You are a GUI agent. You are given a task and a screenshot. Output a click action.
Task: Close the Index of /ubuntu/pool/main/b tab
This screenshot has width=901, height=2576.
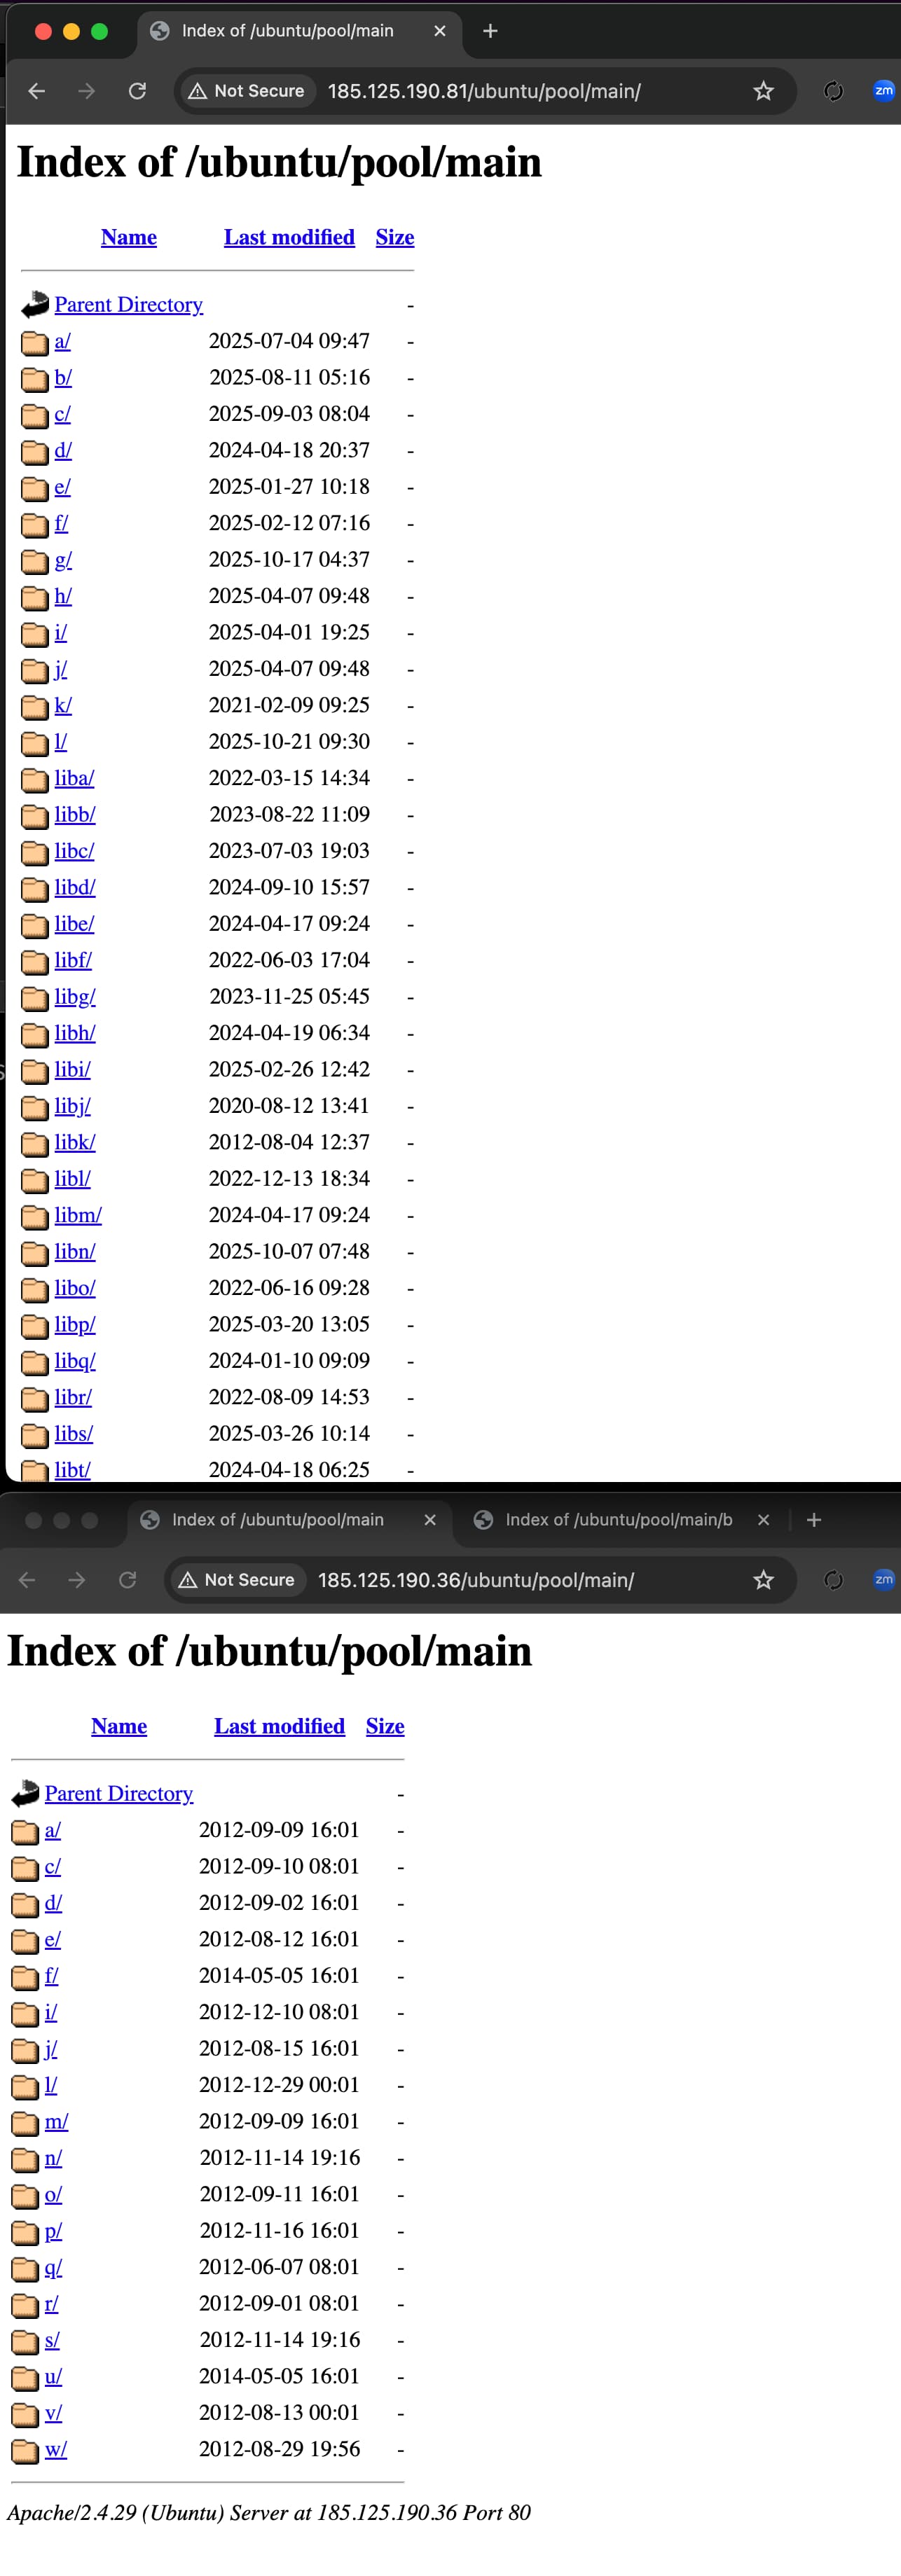tap(763, 1520)
